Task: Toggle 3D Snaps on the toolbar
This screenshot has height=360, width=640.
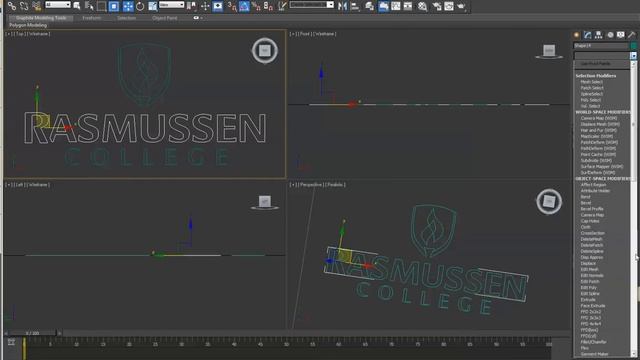Action: click(x=232, y=6)
